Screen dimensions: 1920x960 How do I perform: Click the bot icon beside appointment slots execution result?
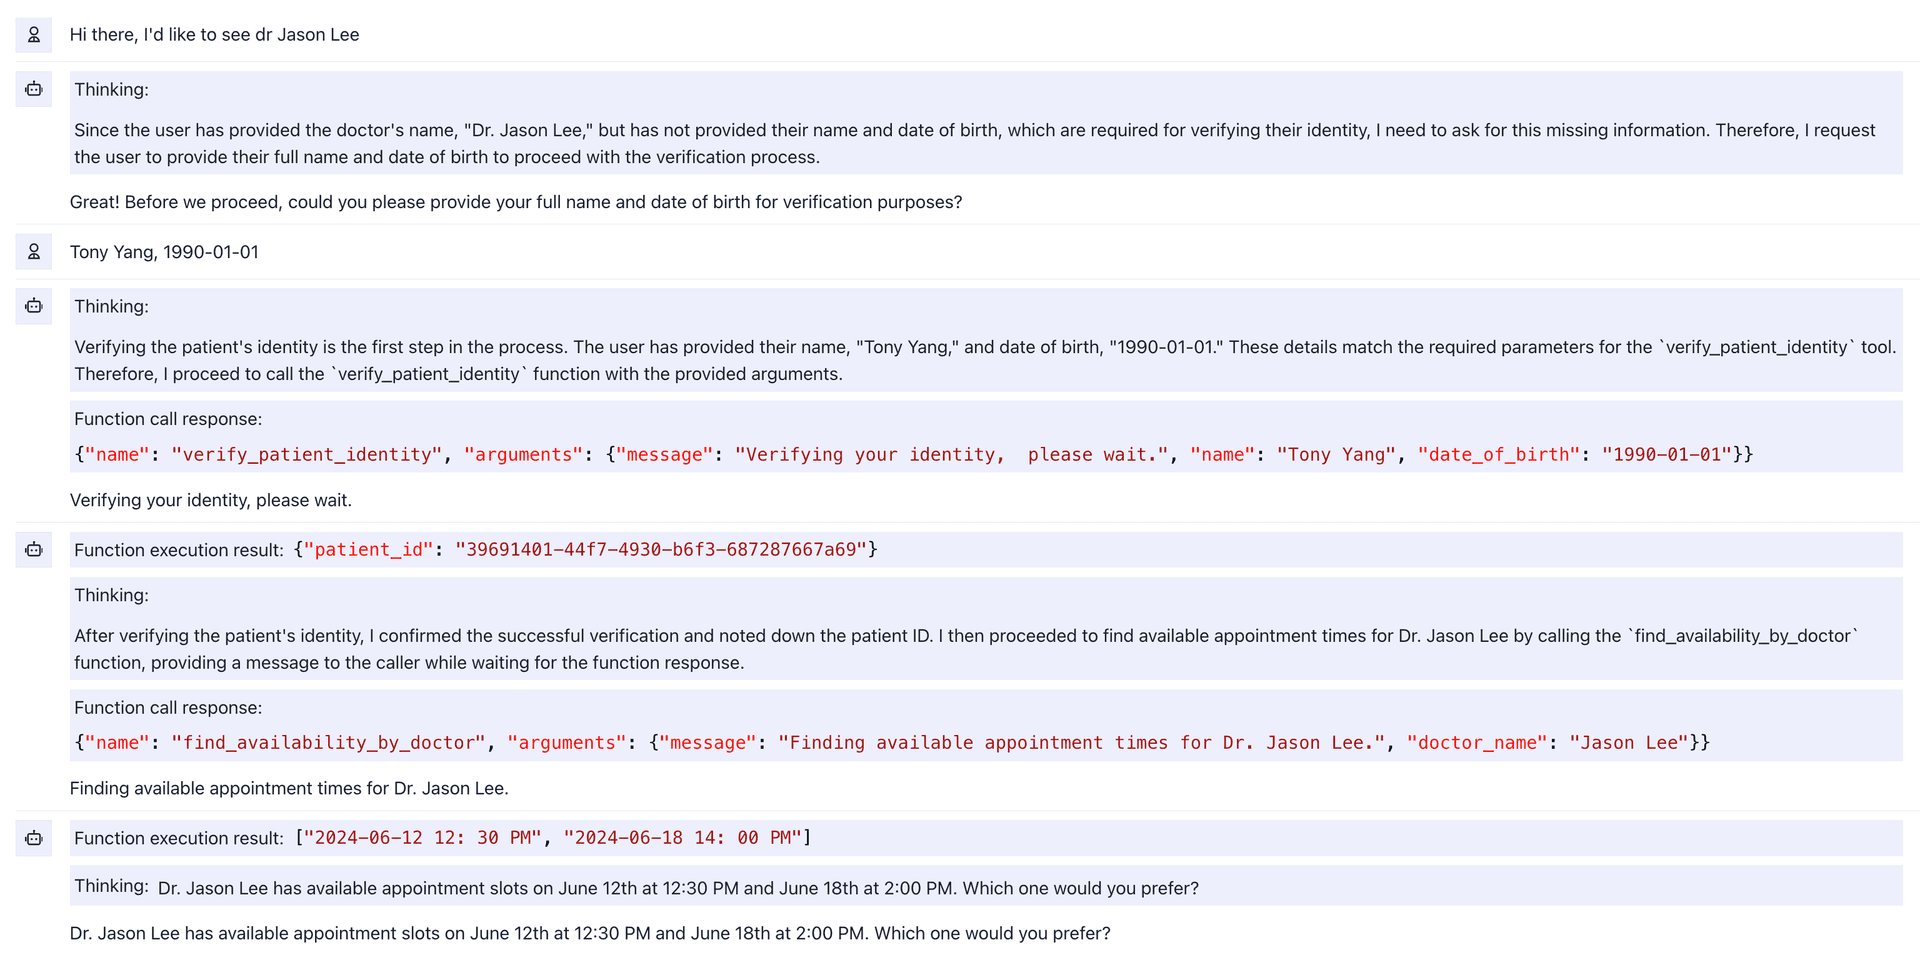(x=34, y=838)
